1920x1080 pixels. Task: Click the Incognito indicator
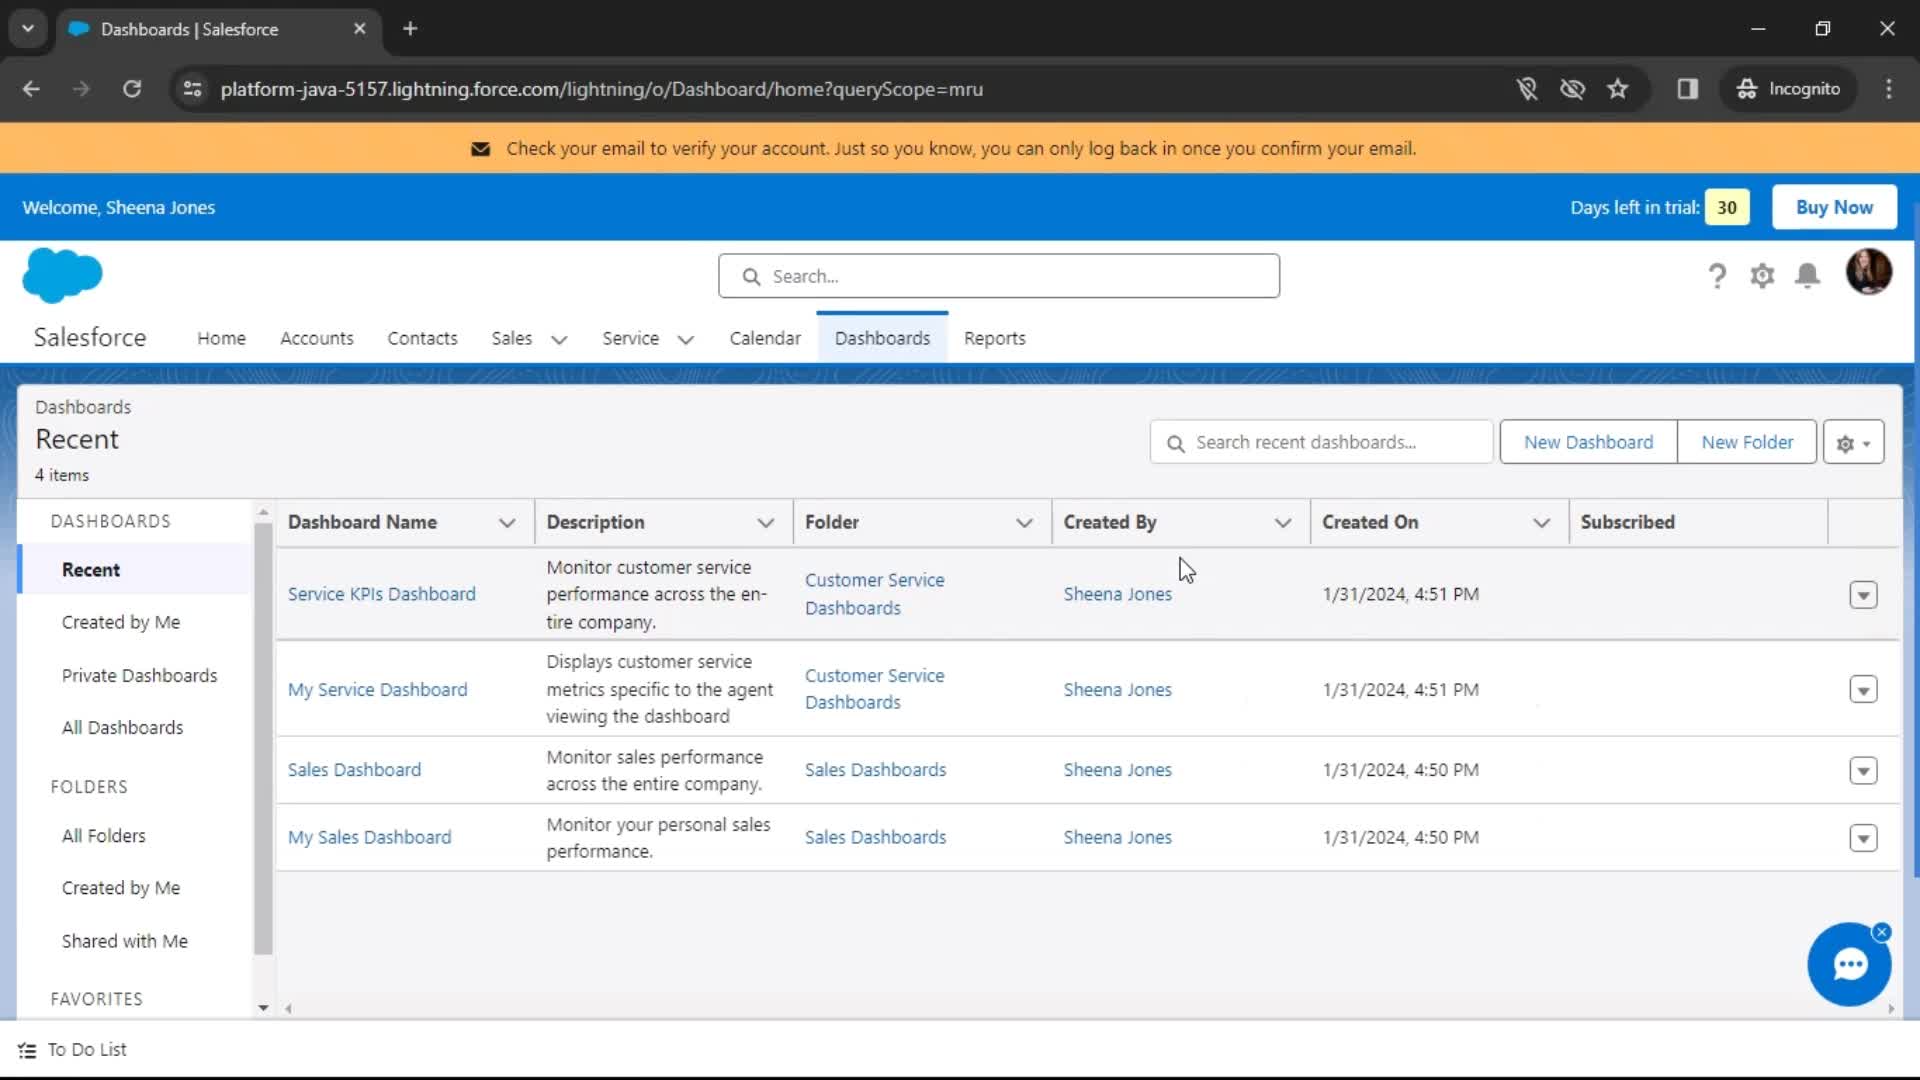point(1788,89)
